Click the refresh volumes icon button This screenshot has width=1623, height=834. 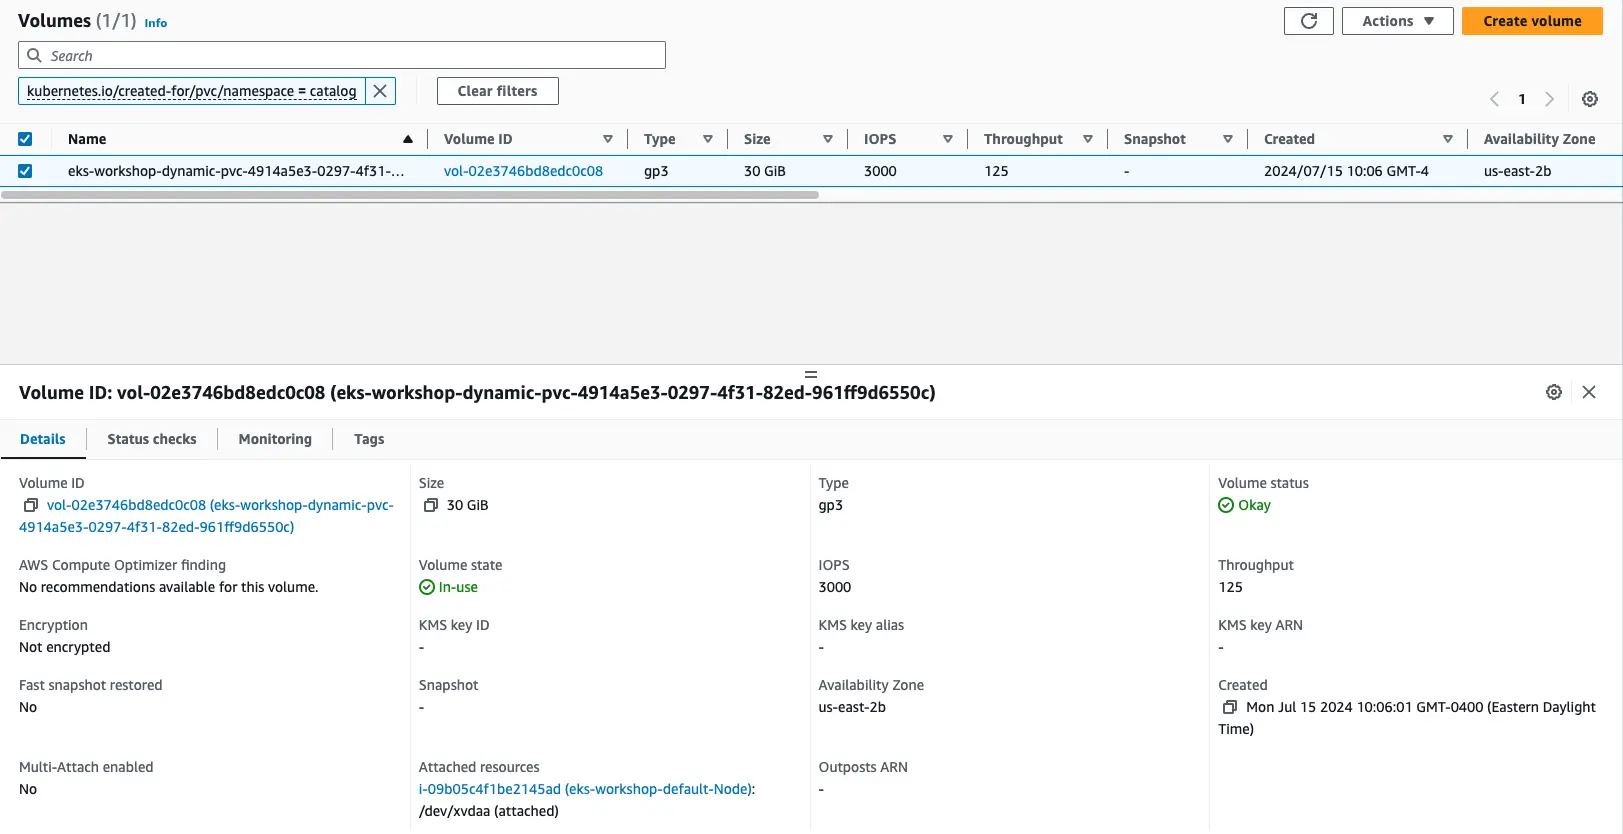1308,21
